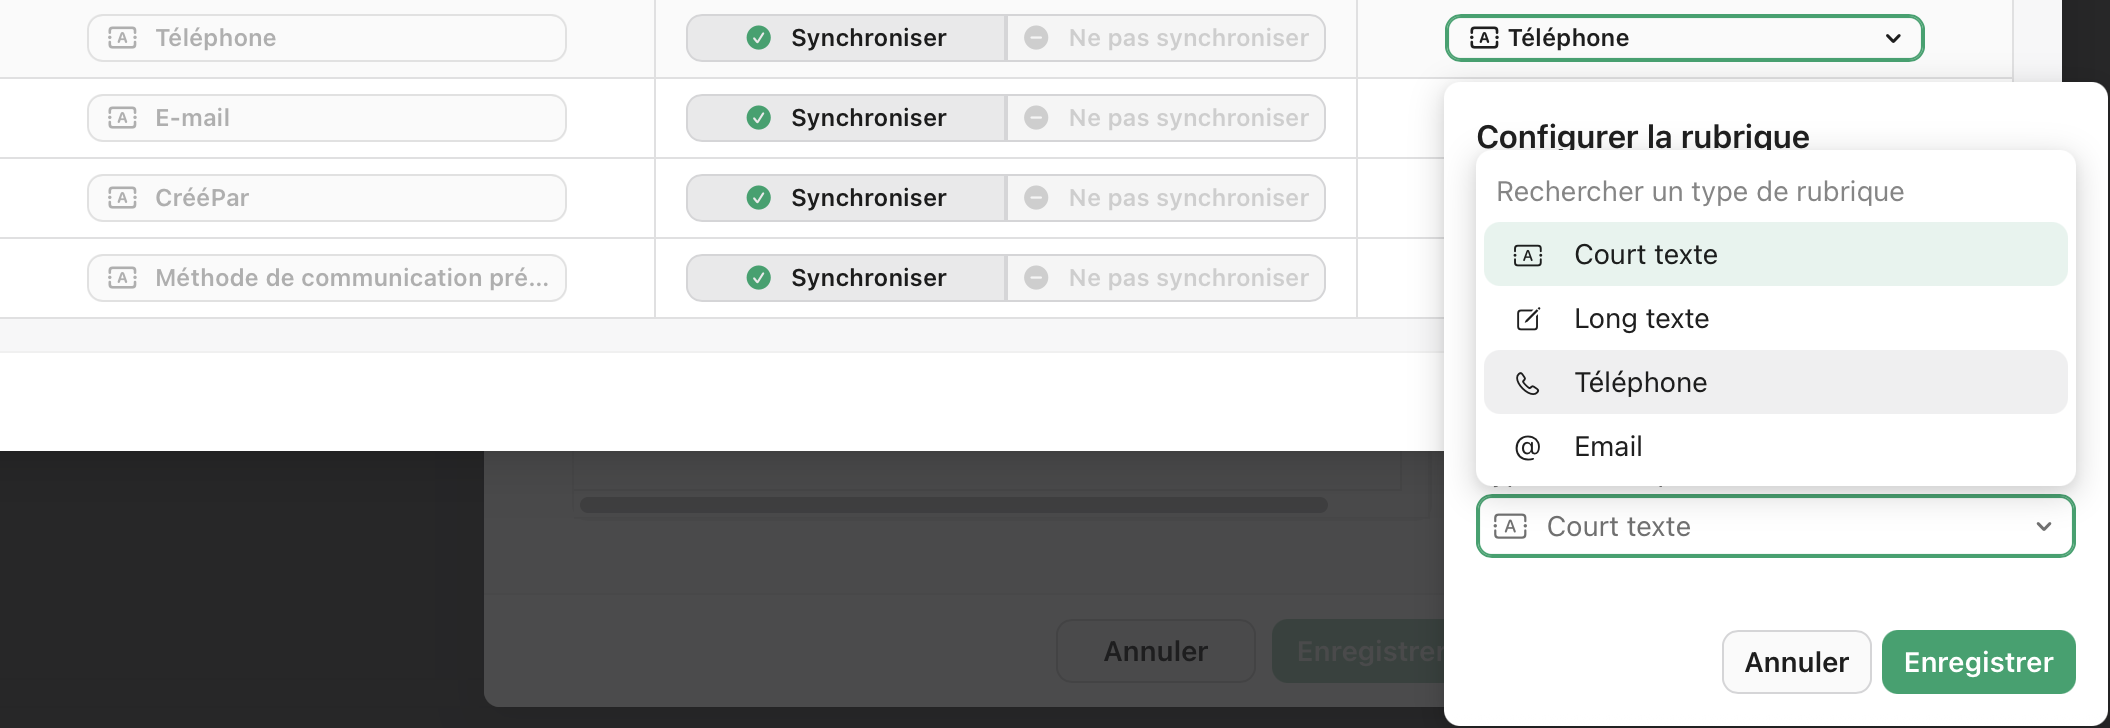
Task: Choose Long texte in the rubrique list
Action: pyautogui.click(x=1640, y=318)
